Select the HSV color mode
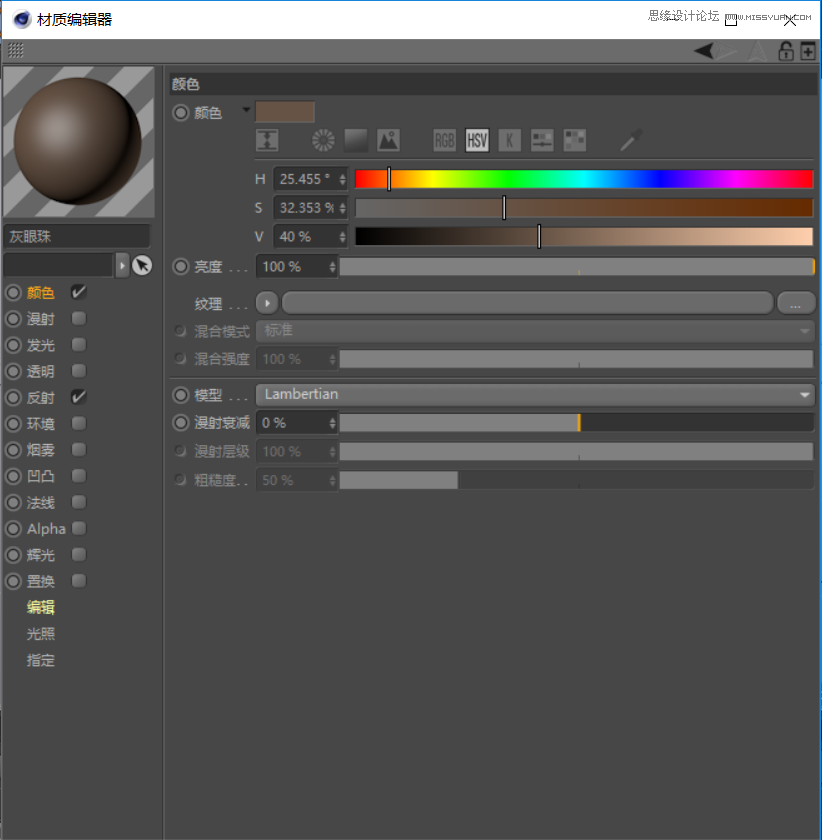Image resolution: width=822 pixels, height=840 pixels. pos(476,140)
